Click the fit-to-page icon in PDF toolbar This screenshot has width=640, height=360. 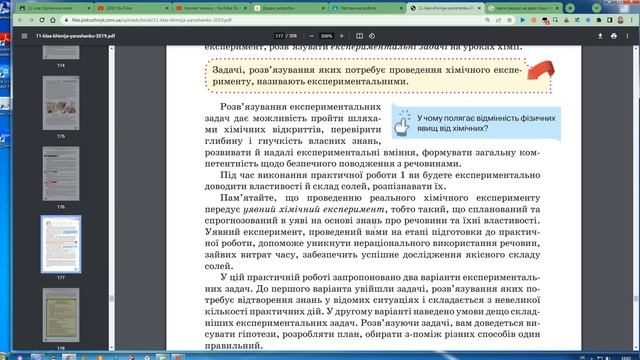pos(359,36)
